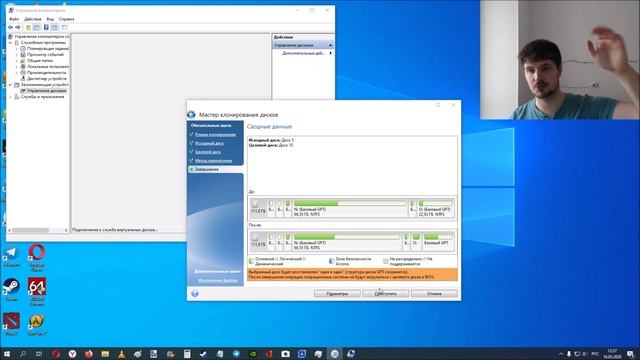This screenshot has height=360, width=640.
Task: Click the Отмена button in clone wizard
Action: (x=434, y=293)
